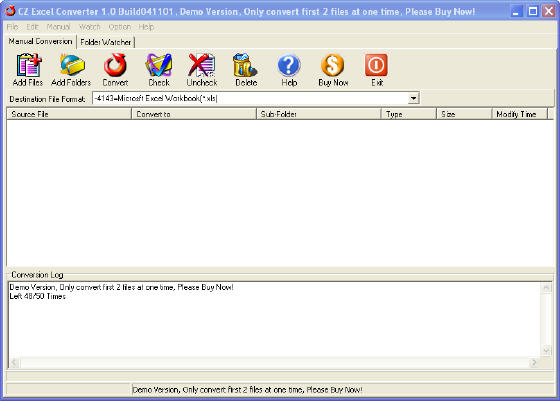
Task: Click the log horizontal scroll left arrow
Action: tap(14, 363)
